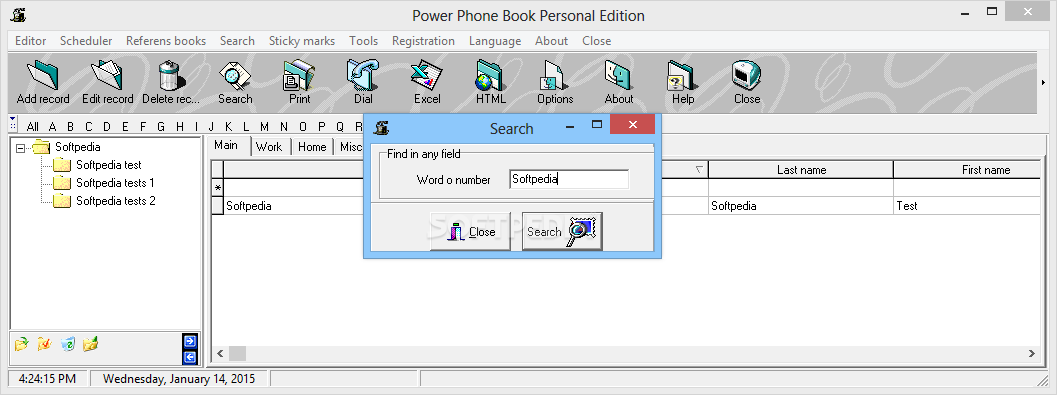This screenshot has height=395, width=1057.
Task: Click the second folder icon with red mark below tree
Action: [44, 344]
